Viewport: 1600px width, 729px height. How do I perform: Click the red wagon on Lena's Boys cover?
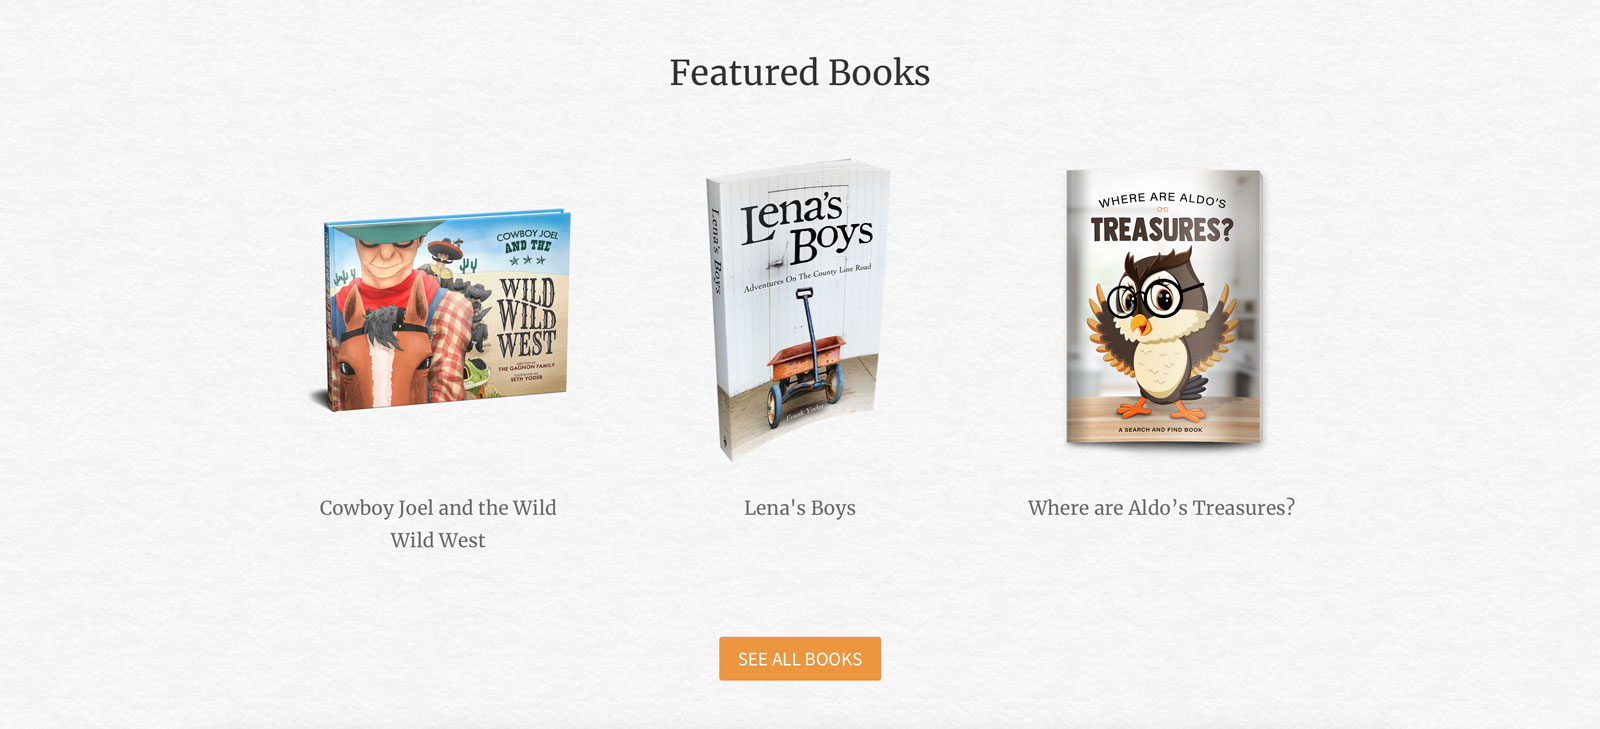[806, 371]
